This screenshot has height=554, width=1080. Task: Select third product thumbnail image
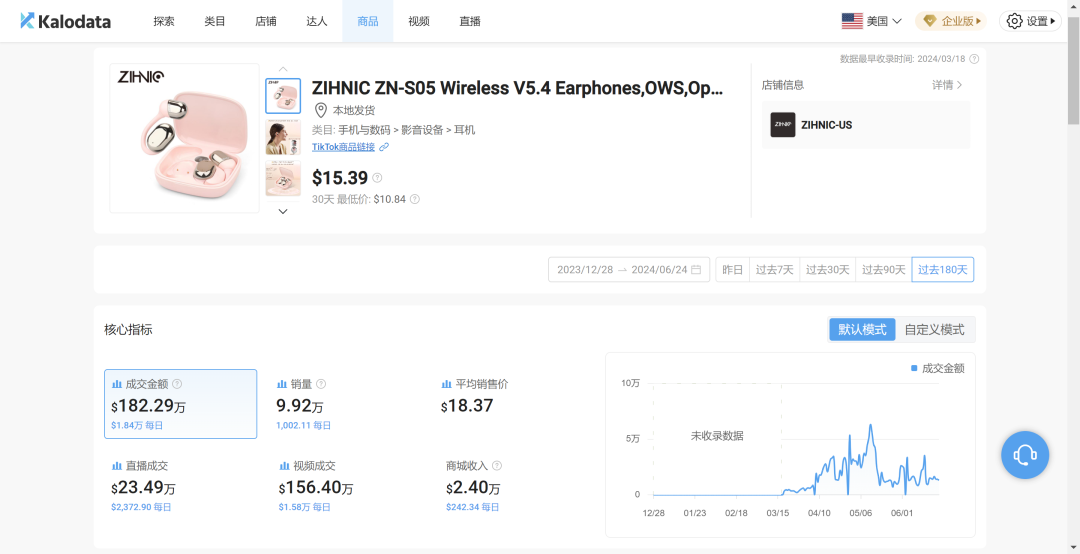283,178
